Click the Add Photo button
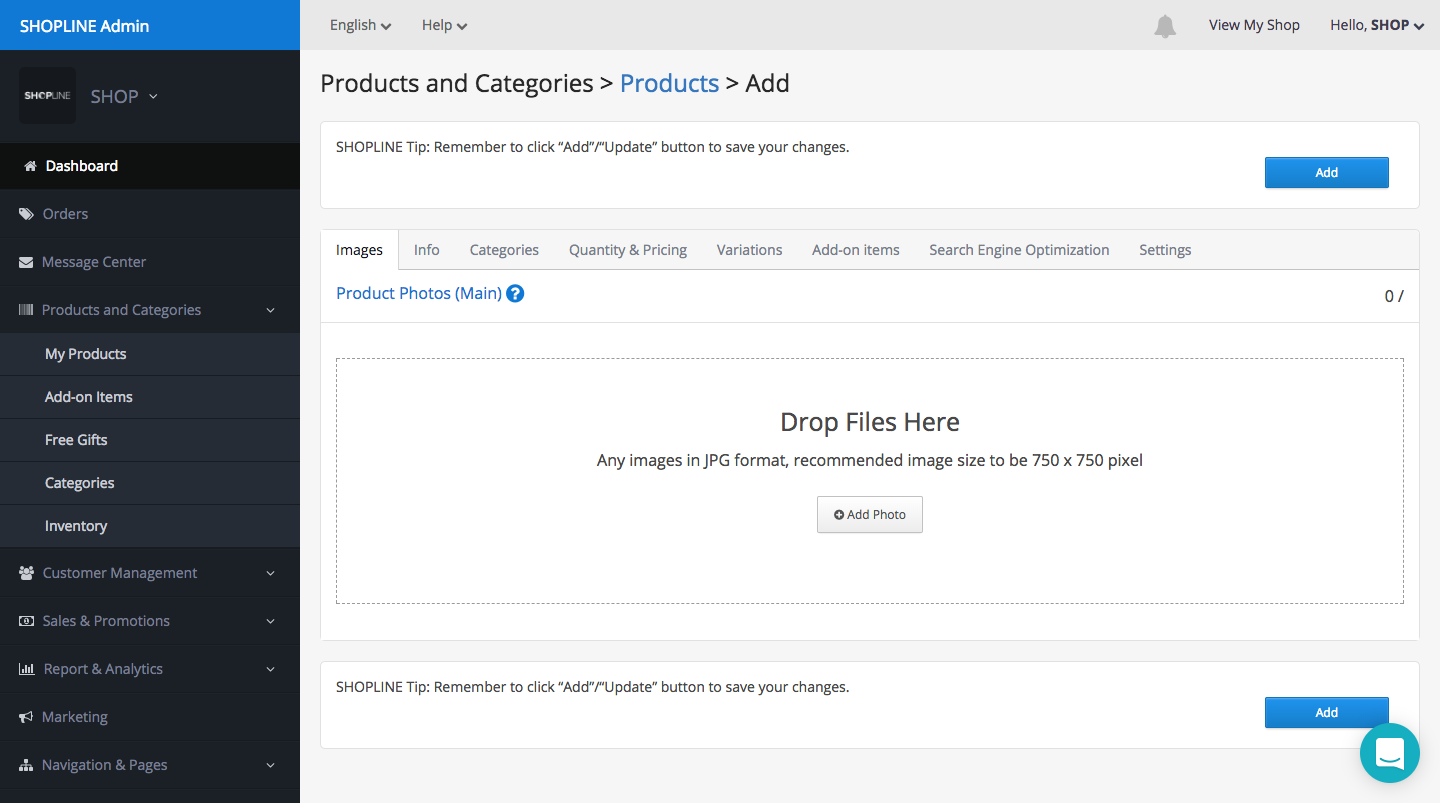Image resolution: width=1440 pixels, height=803 pixels. tap(869, 515)
